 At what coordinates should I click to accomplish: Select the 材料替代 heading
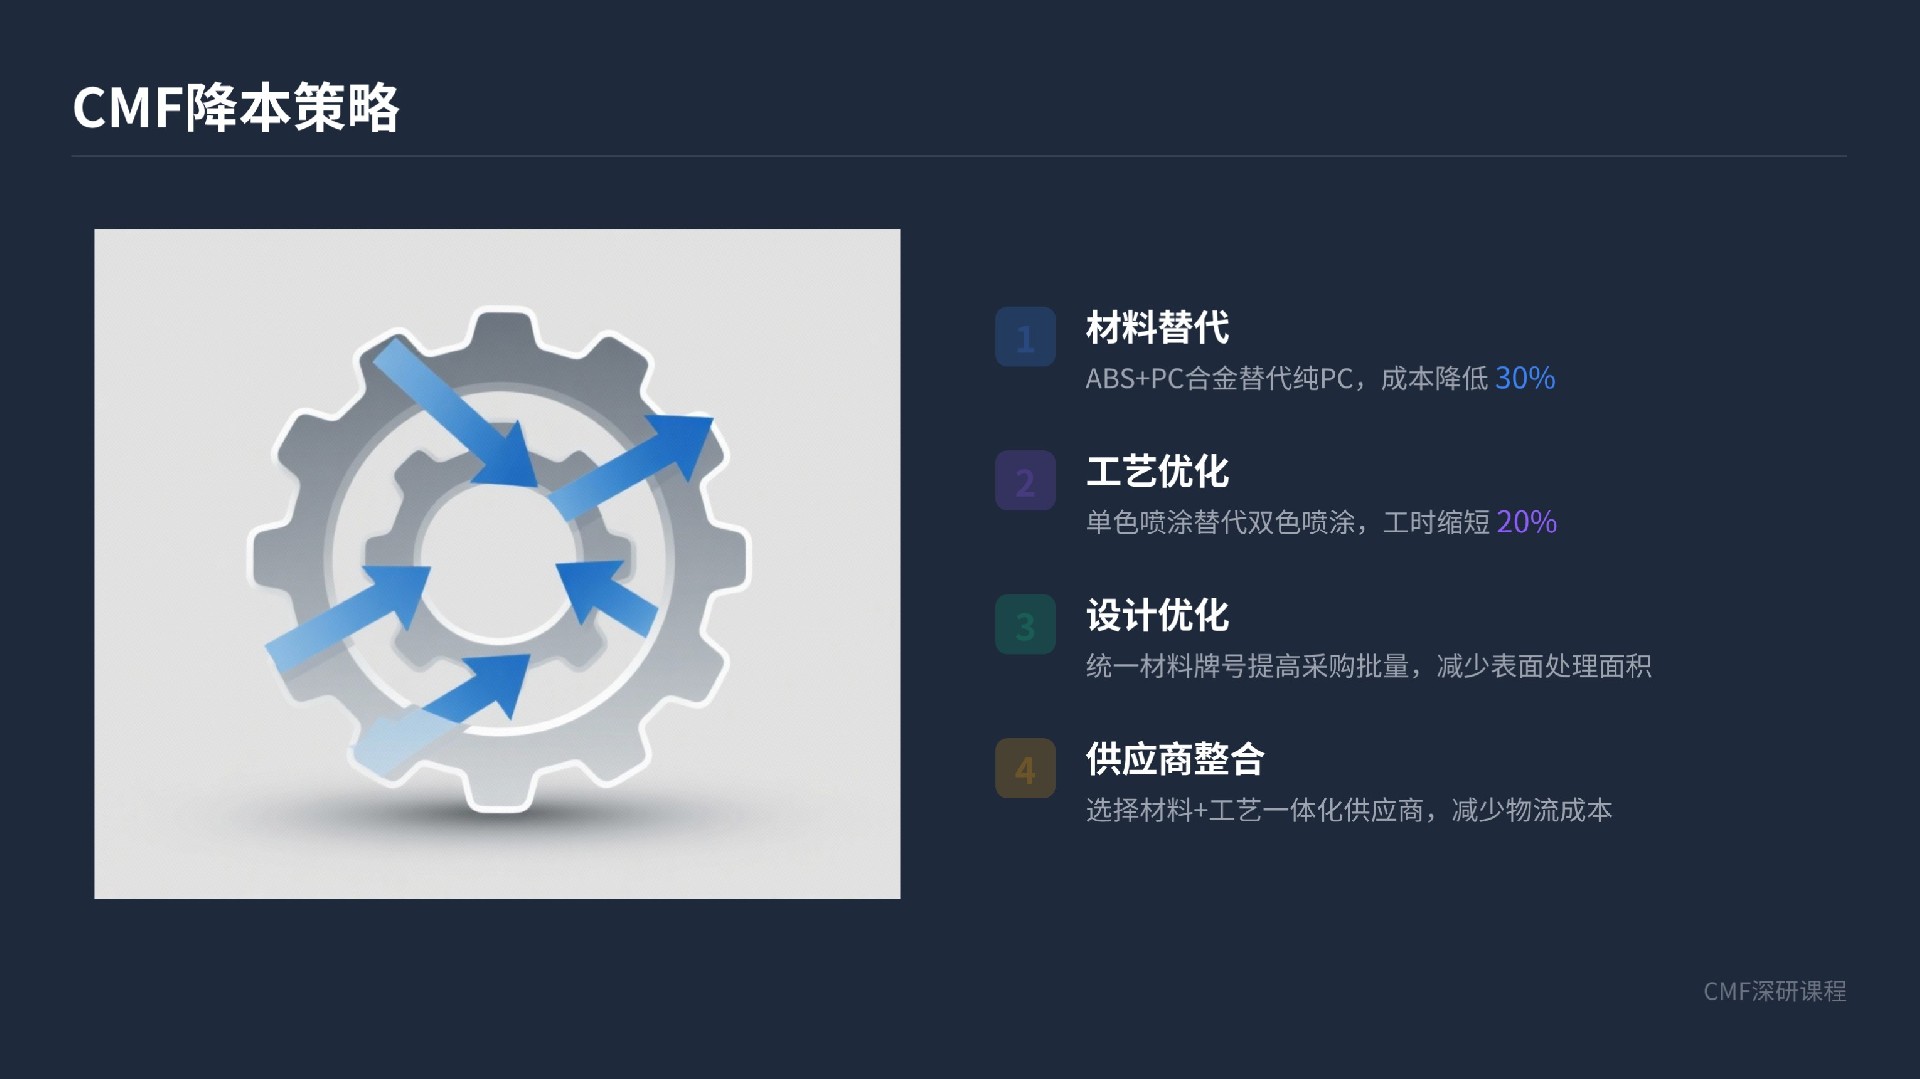pyautogui.click(x=1157, y=328)
